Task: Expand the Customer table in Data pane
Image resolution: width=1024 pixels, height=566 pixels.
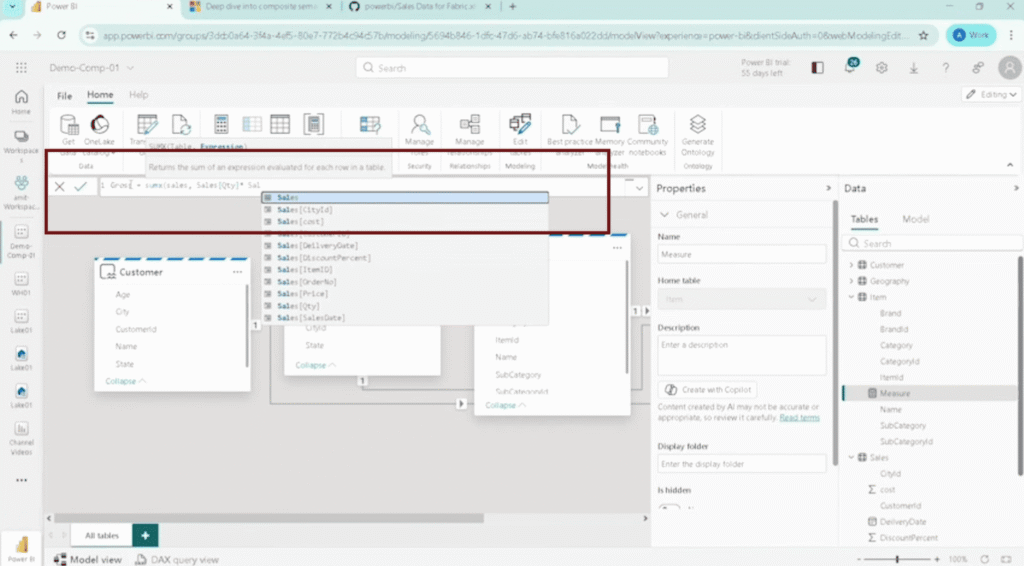Action: tap(851, 265)
